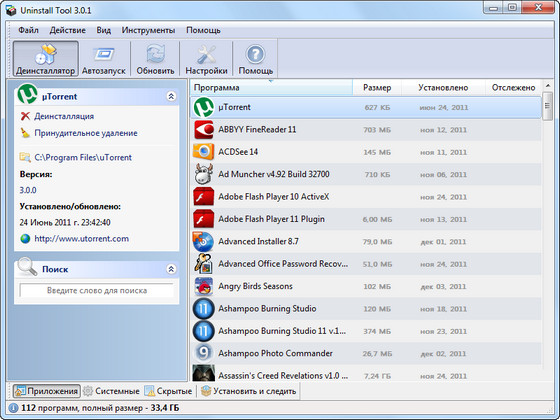Select the µTorrent icon in program list
The width and height of the screenshot is (560, 420).
tap(204, 107)
